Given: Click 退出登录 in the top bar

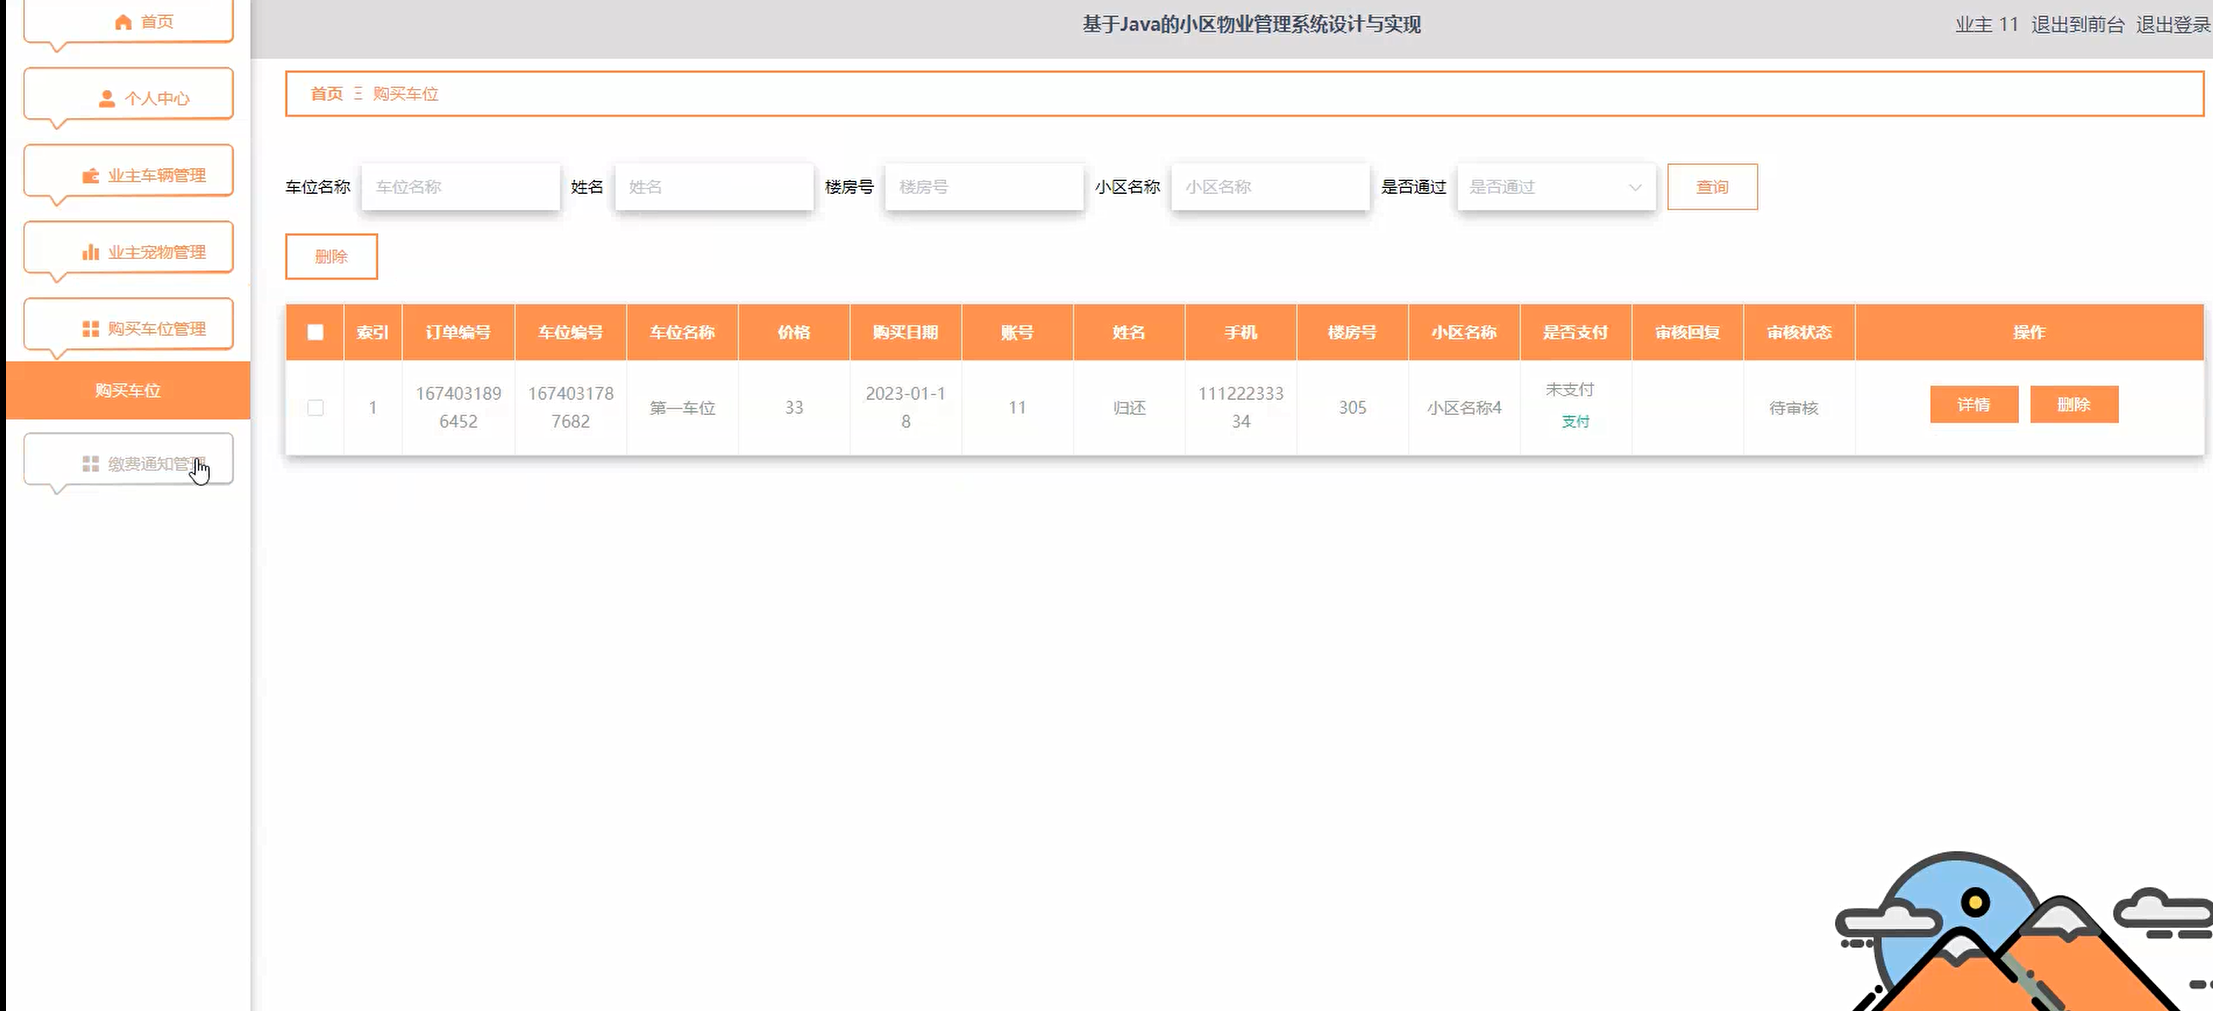Looking at the screenshot, I should pyautogui.click(x=2172, y=25).
